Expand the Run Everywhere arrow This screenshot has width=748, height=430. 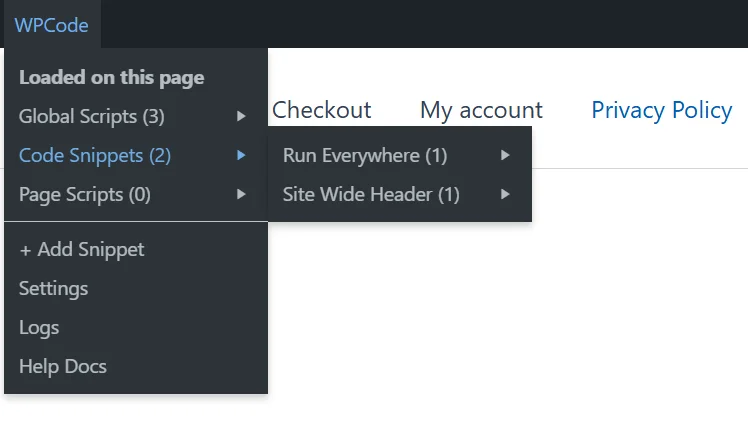[x=505, y=156]
